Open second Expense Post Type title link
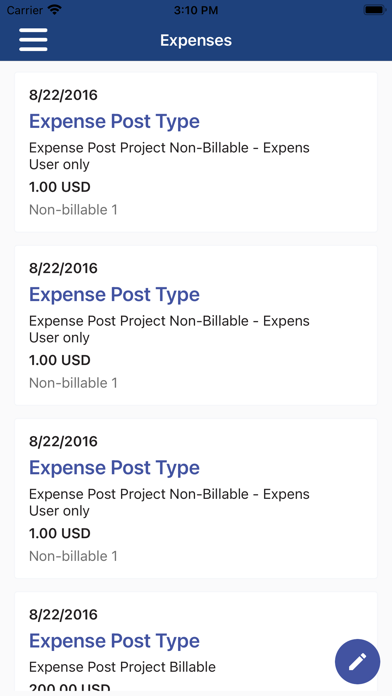The image size is (392, 696). coord(115,294)
